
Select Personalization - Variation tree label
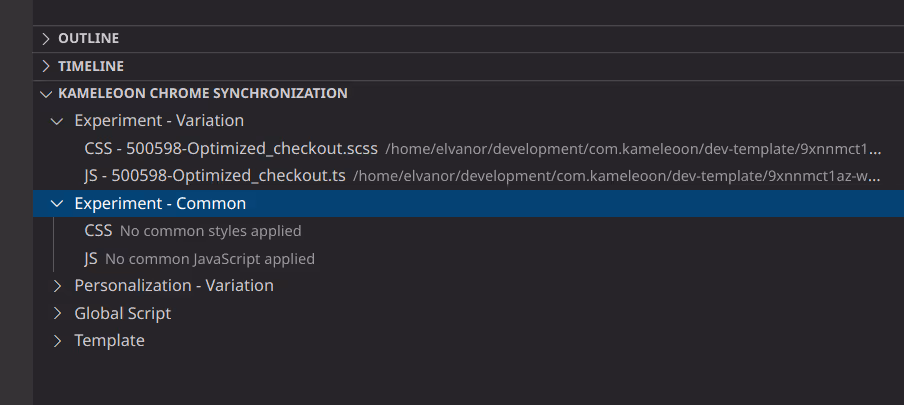[174, 286]
